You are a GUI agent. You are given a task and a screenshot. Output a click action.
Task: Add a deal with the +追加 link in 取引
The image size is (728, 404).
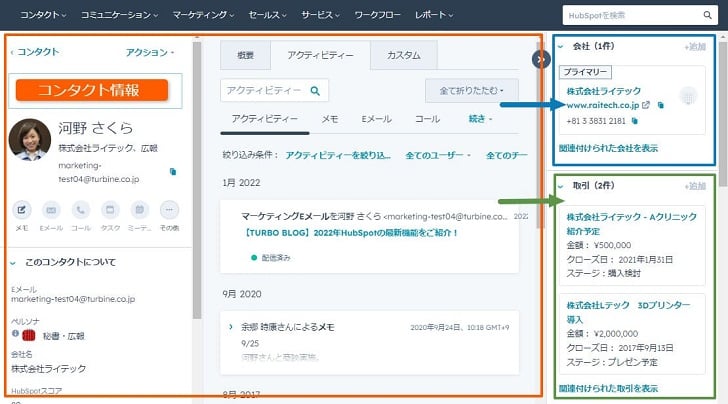[x=695, y=186]
